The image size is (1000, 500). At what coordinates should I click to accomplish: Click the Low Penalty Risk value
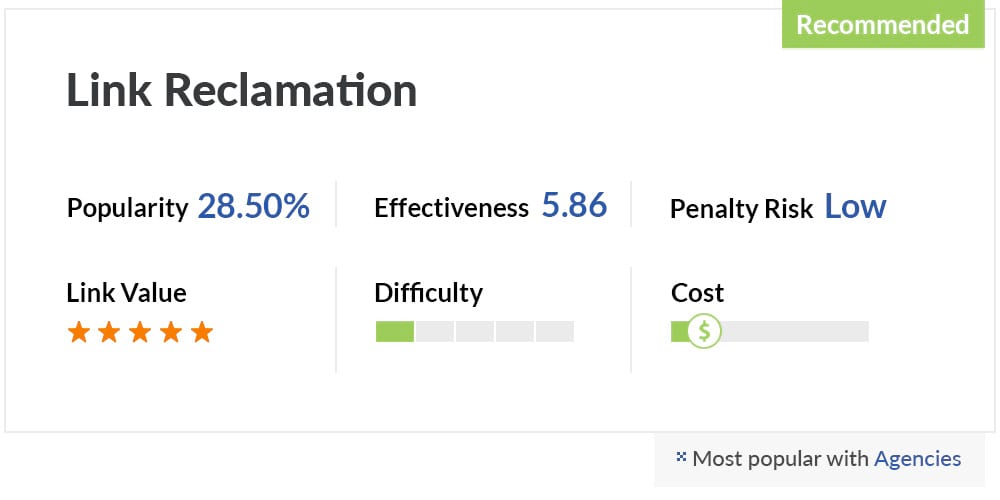coord(855,207)
